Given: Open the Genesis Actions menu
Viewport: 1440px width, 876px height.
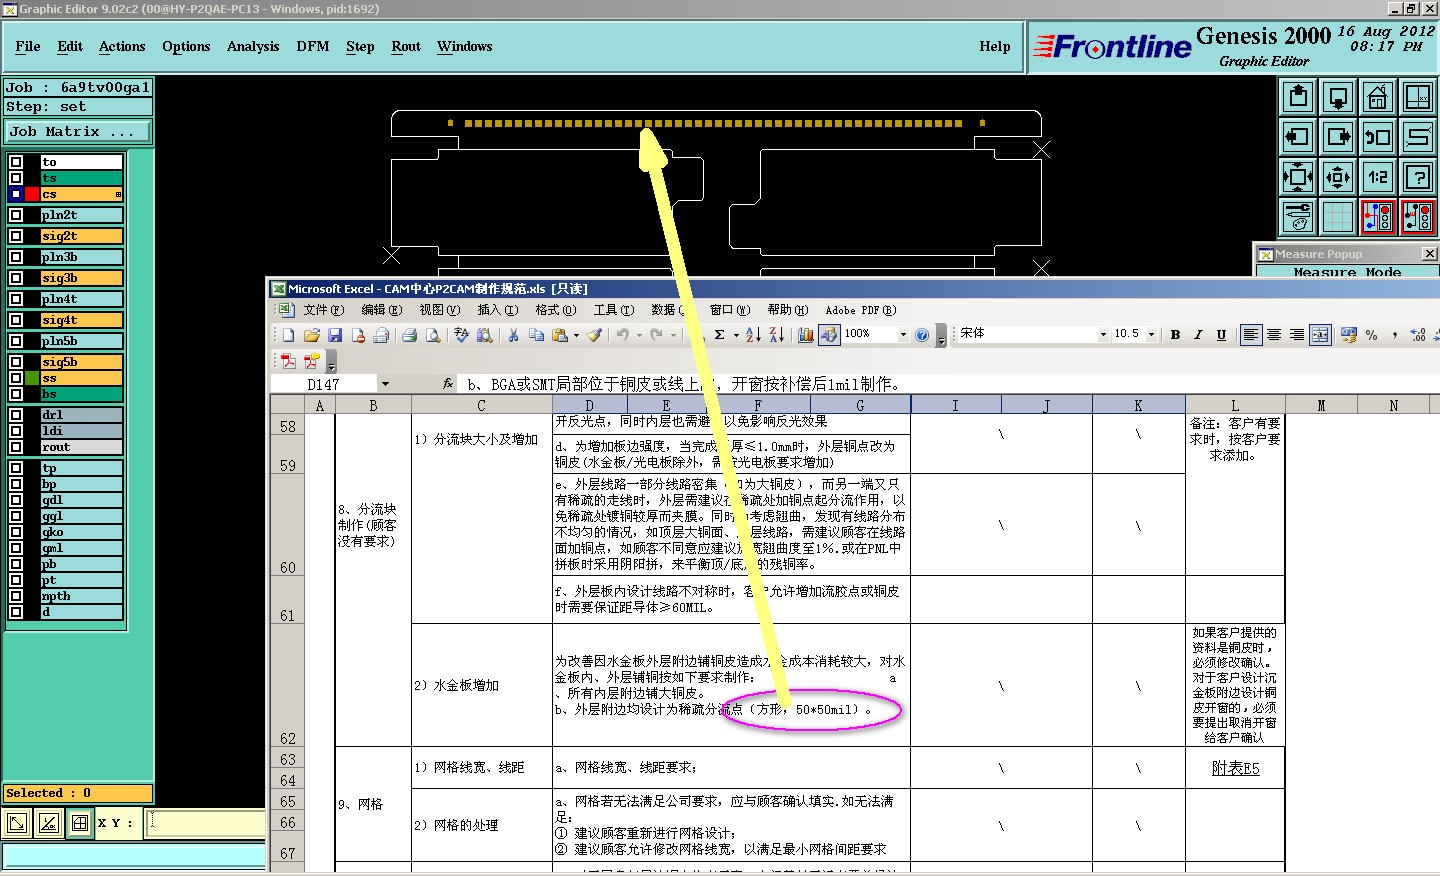Looking at the screenshot, I should [122, 46].
